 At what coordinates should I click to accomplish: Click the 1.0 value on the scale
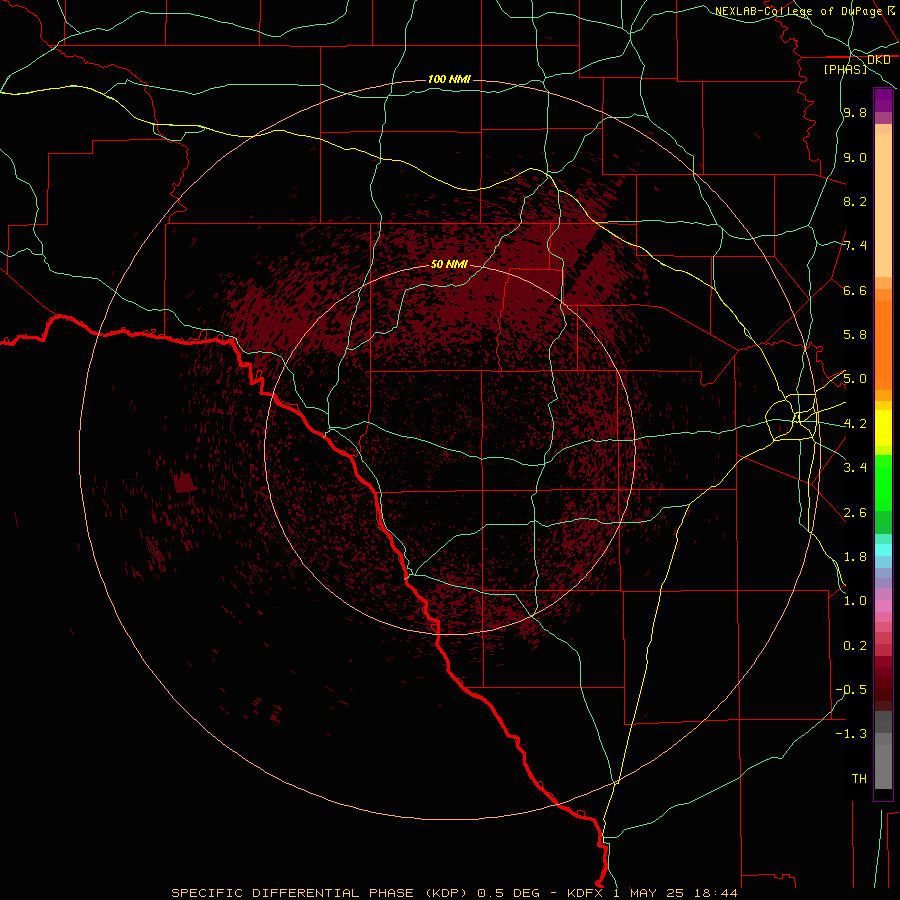coord(855,601)
